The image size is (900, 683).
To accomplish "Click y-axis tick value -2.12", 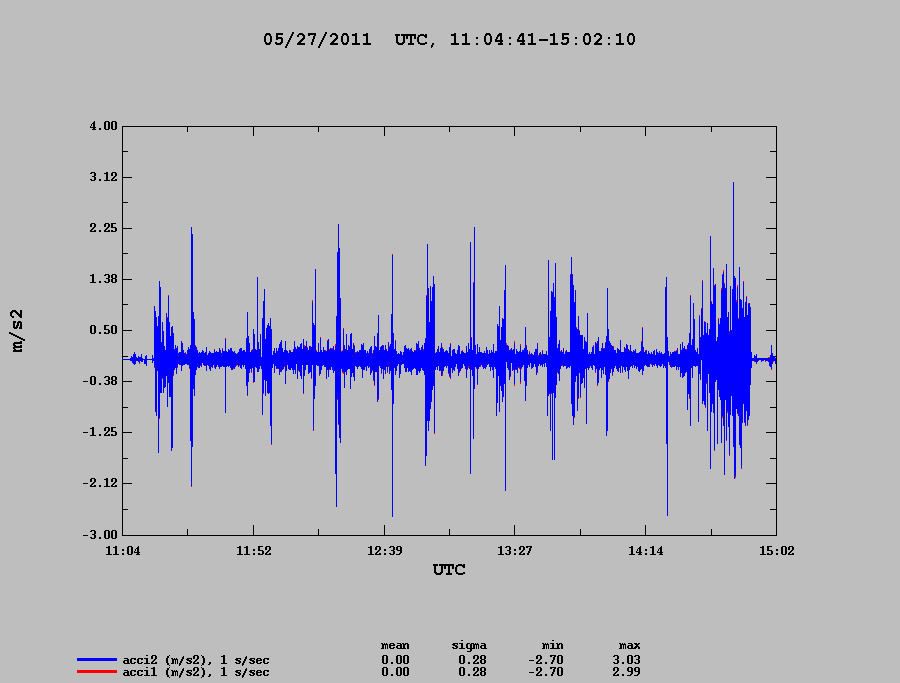I will click(x=100, y=483).
